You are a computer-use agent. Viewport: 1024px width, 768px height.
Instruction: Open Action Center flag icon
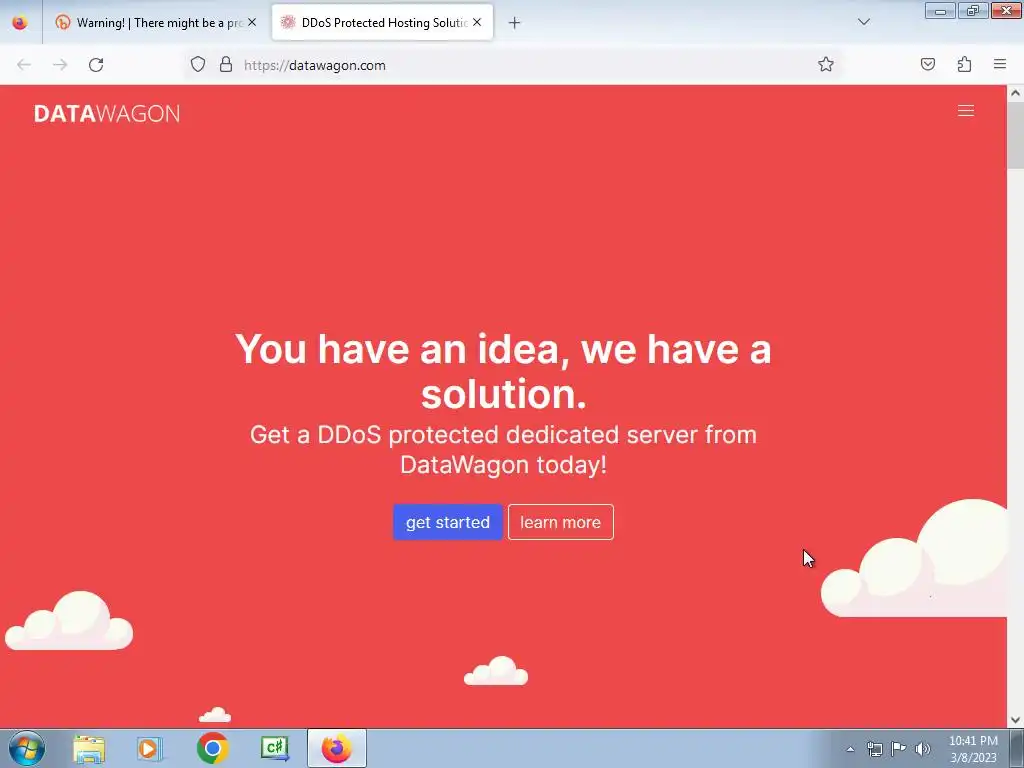coord(899,749)
